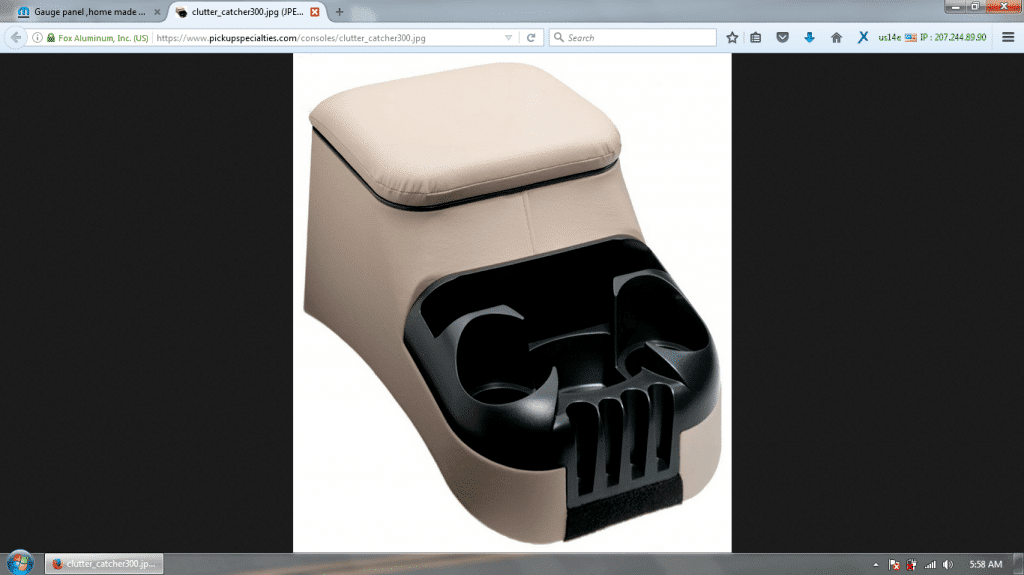Image resolution: width=1024 pixels, height=575 pixels.
Task: Expand the URL bar history dropdown arrow
Action: pyautogui.click(x=509, y=37)
